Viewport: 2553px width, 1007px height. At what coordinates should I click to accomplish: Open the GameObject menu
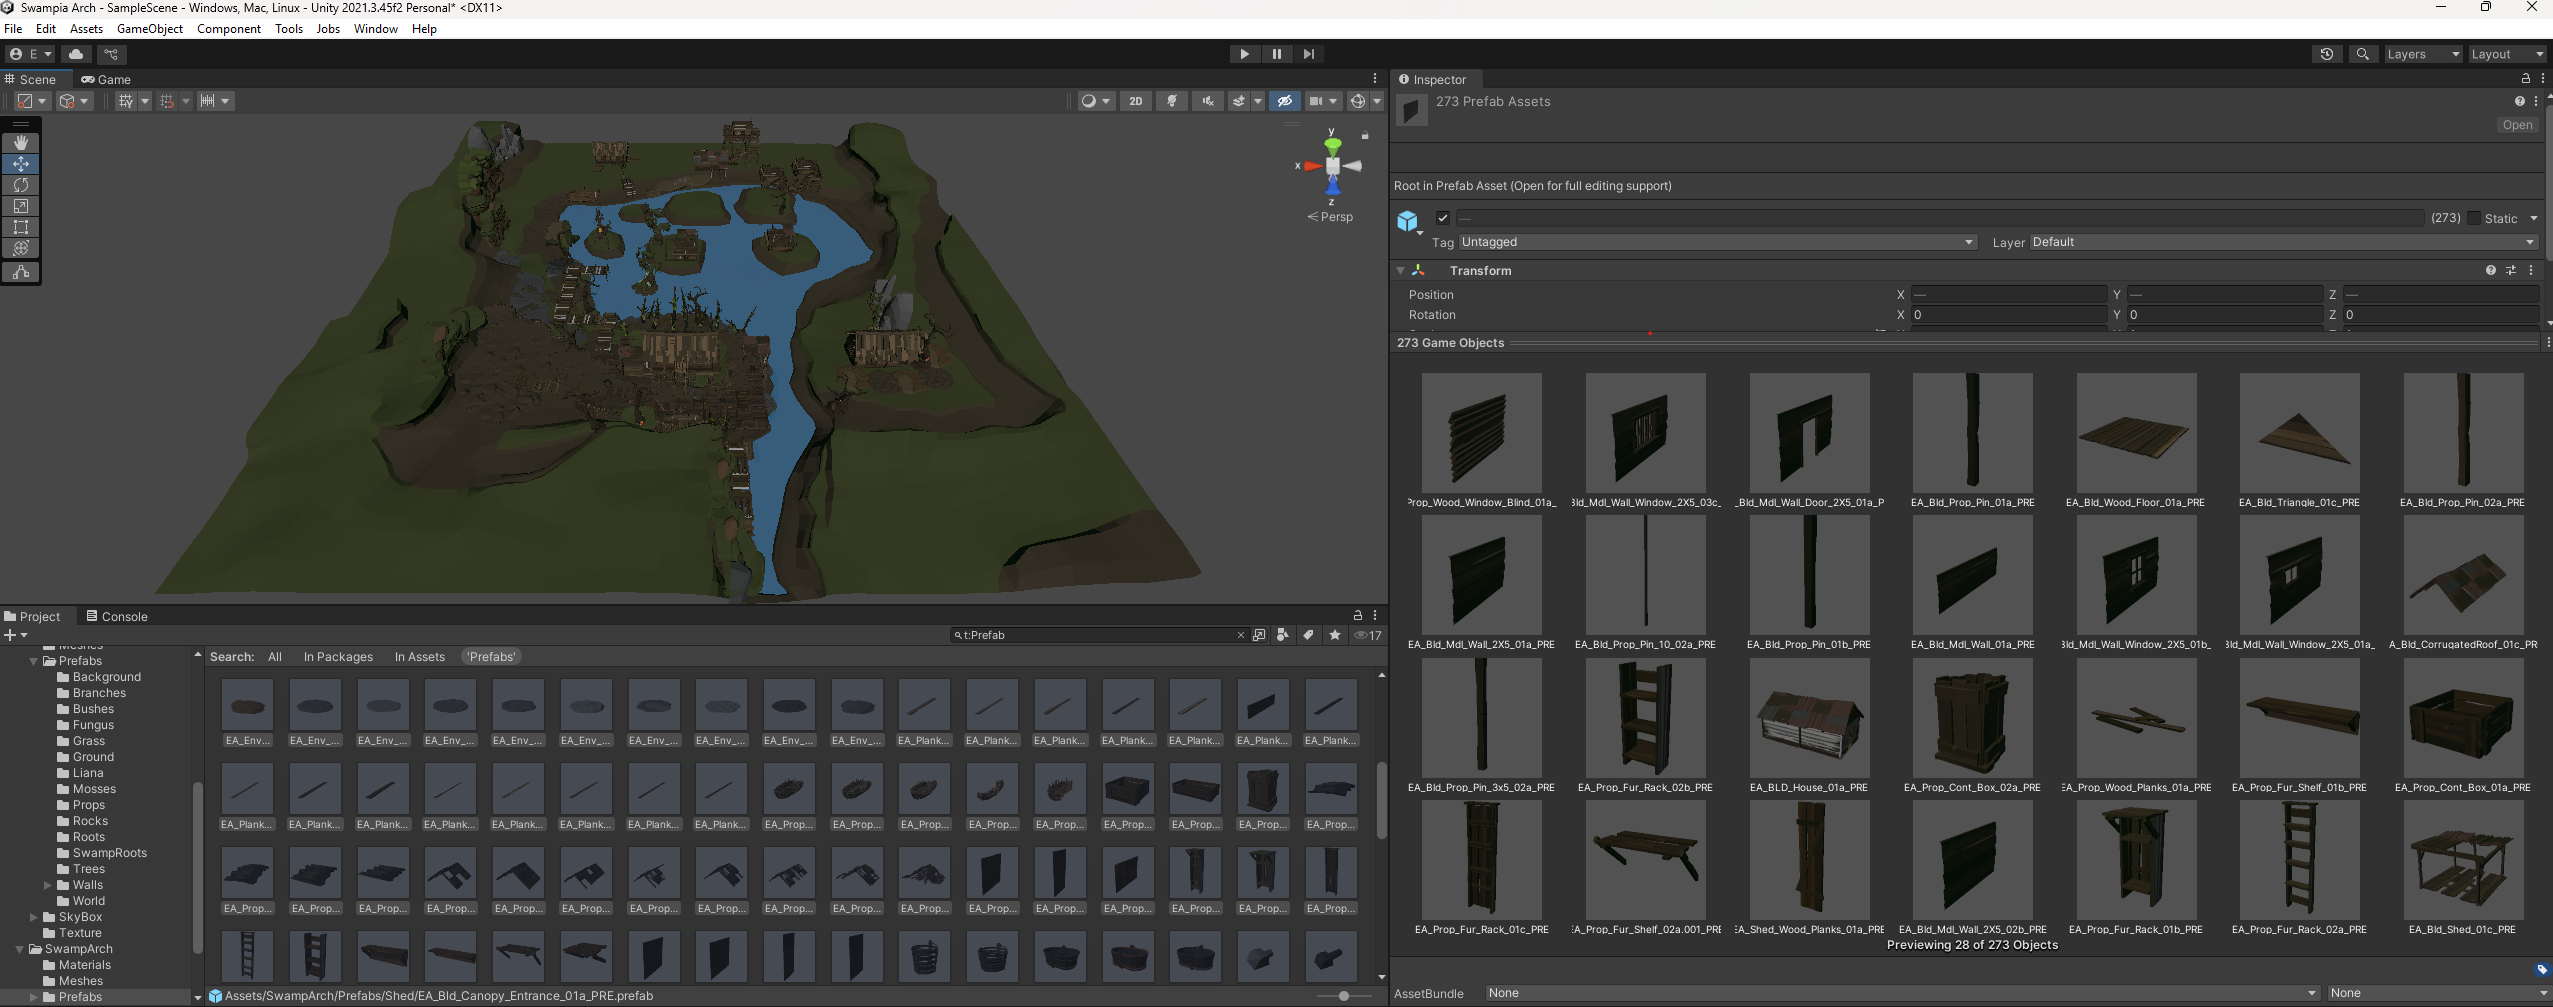point(150,29)
